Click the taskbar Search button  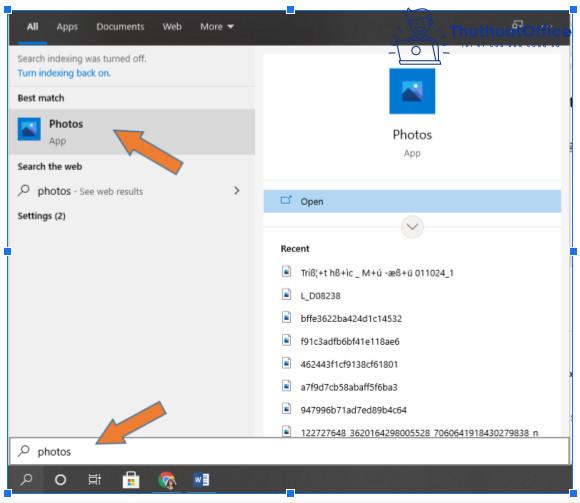click(x=26, y=480)
